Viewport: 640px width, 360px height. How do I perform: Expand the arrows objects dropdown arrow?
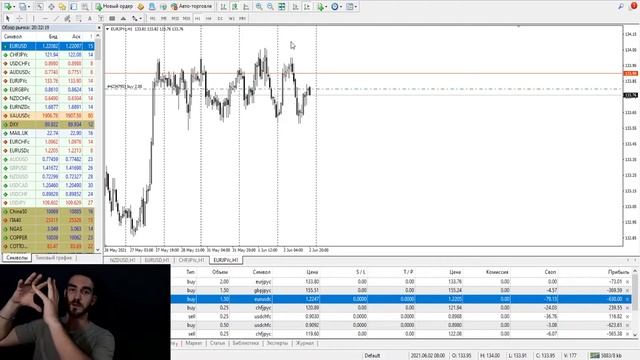141,18
